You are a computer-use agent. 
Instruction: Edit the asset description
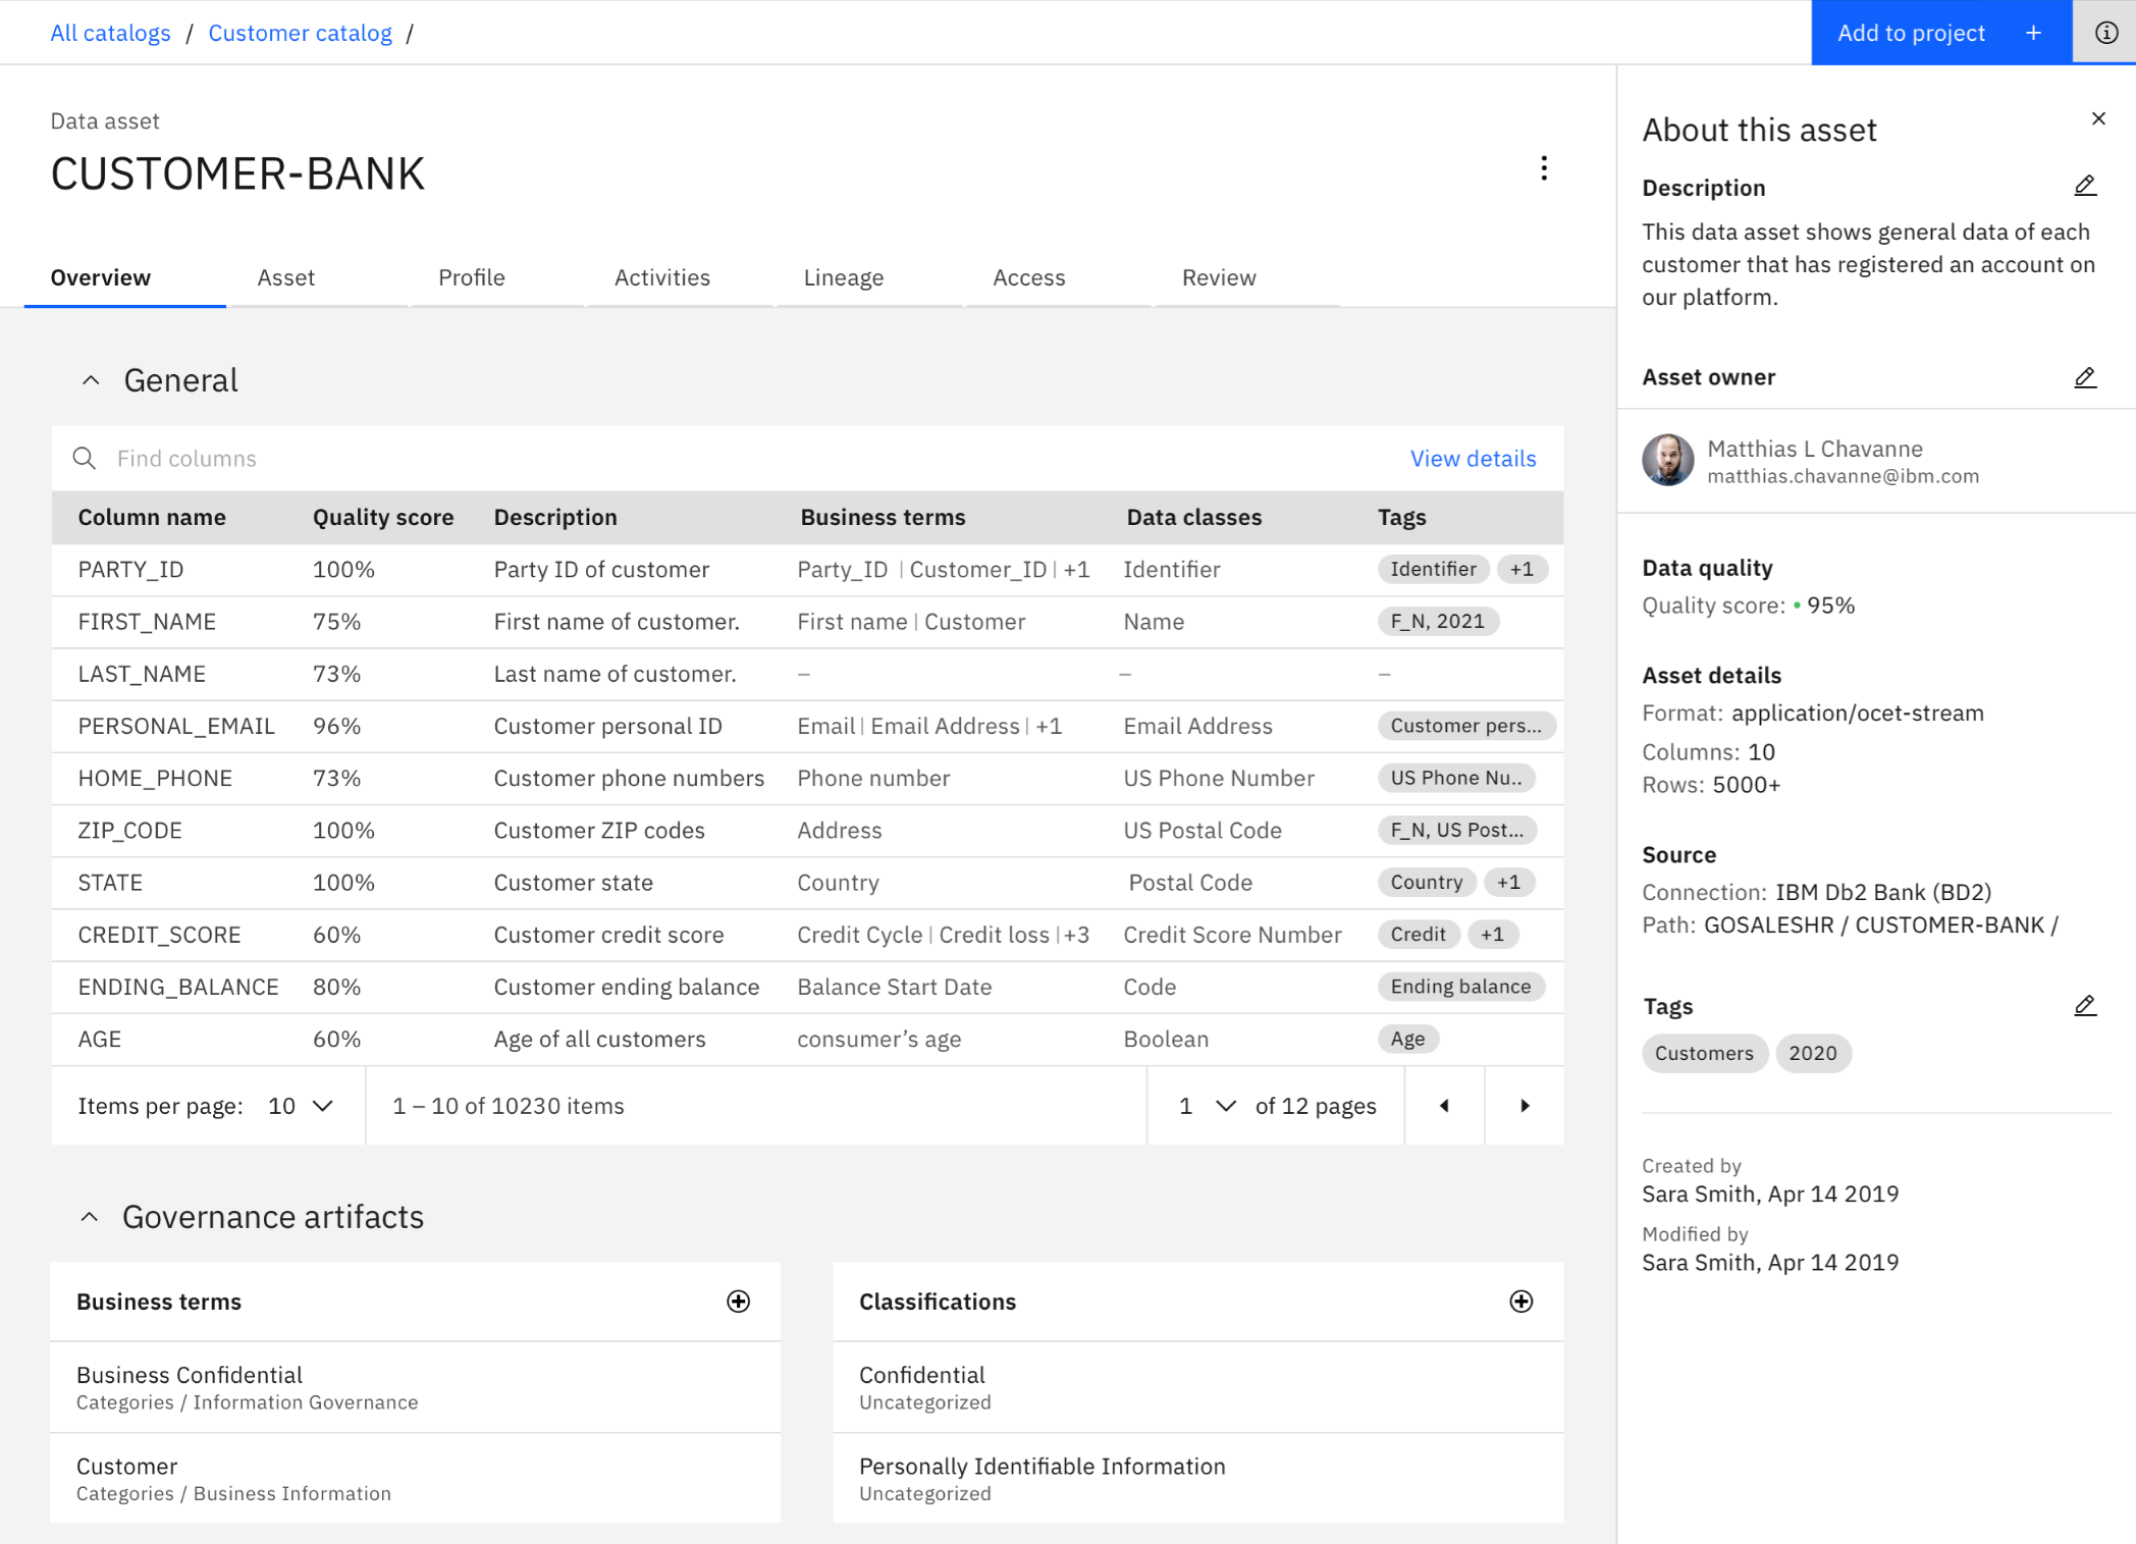(x=2084, y=185)
